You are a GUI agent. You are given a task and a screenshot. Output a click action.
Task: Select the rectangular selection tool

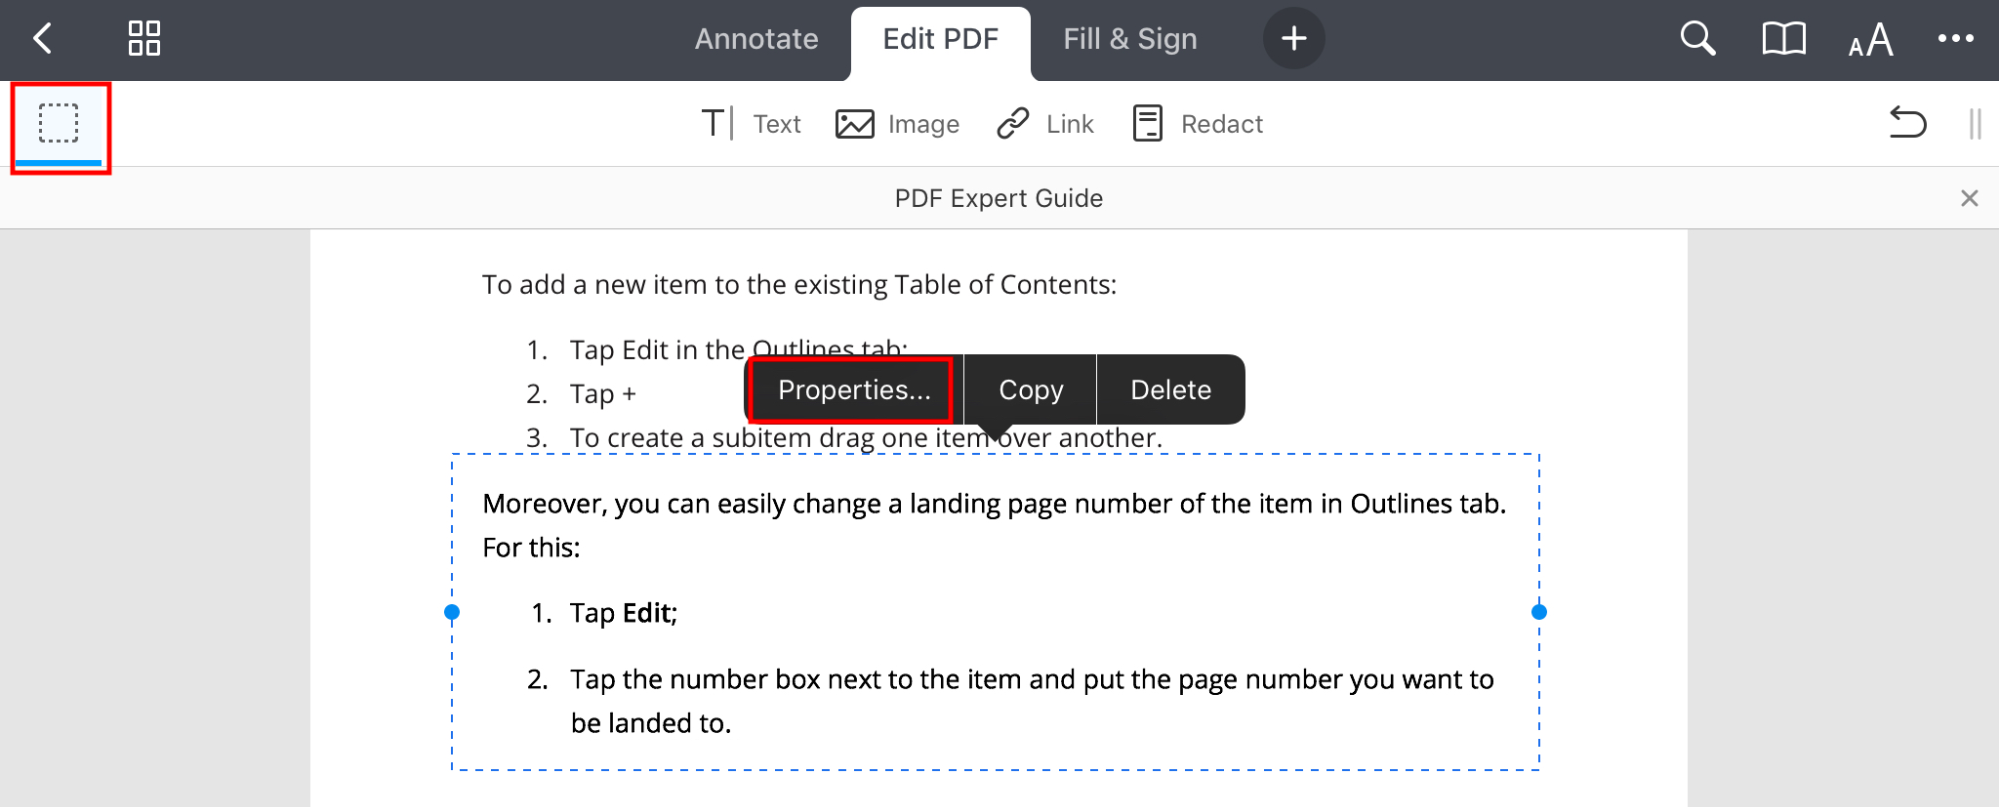[x=58, y=123]
